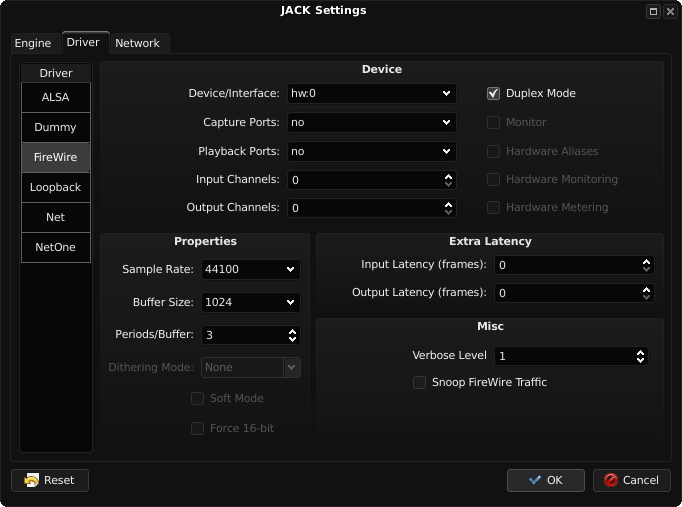Decrease Output Channels with the down arrow
The image size is (682, 507).
[x=448, y=212]
